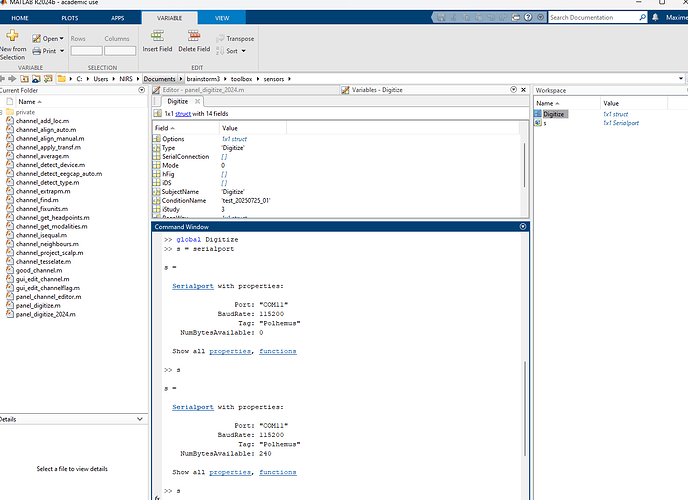The height and width of the screenshot is (500, 688).
Task: Open Variables panel actions menu
Action: coord(513,89)
